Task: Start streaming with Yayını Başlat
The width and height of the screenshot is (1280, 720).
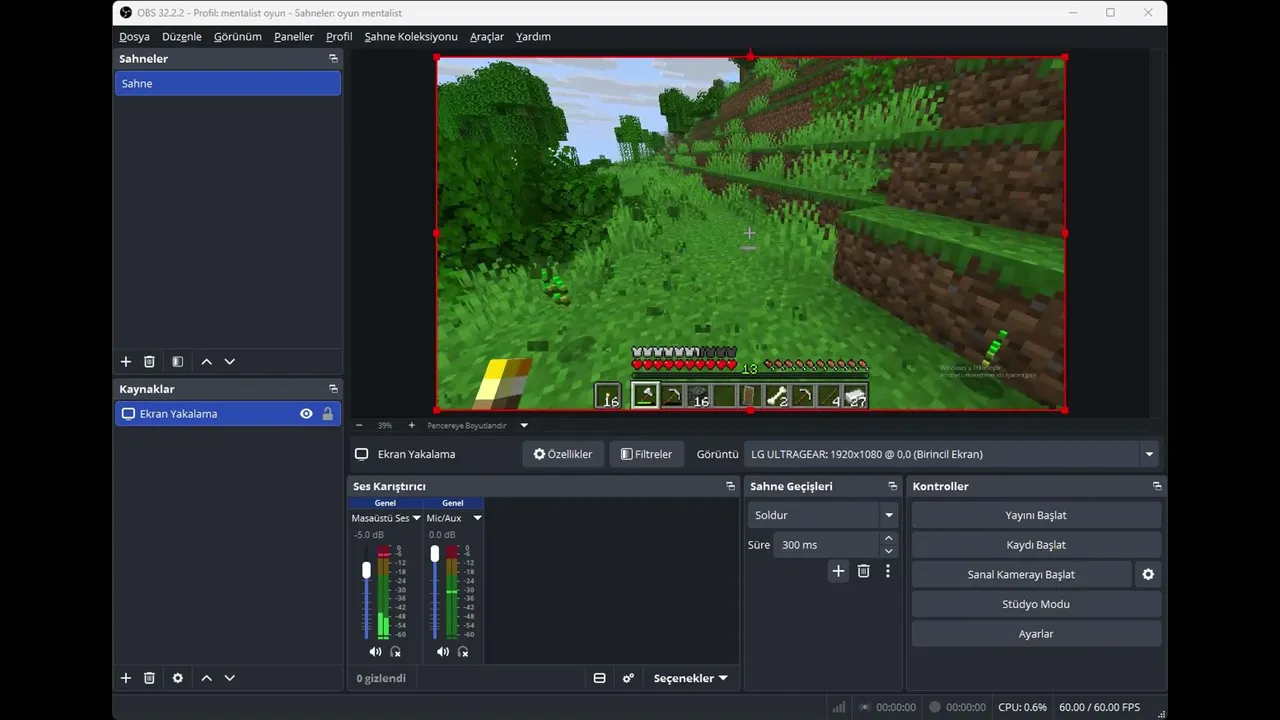Action: click(1036, 515)
